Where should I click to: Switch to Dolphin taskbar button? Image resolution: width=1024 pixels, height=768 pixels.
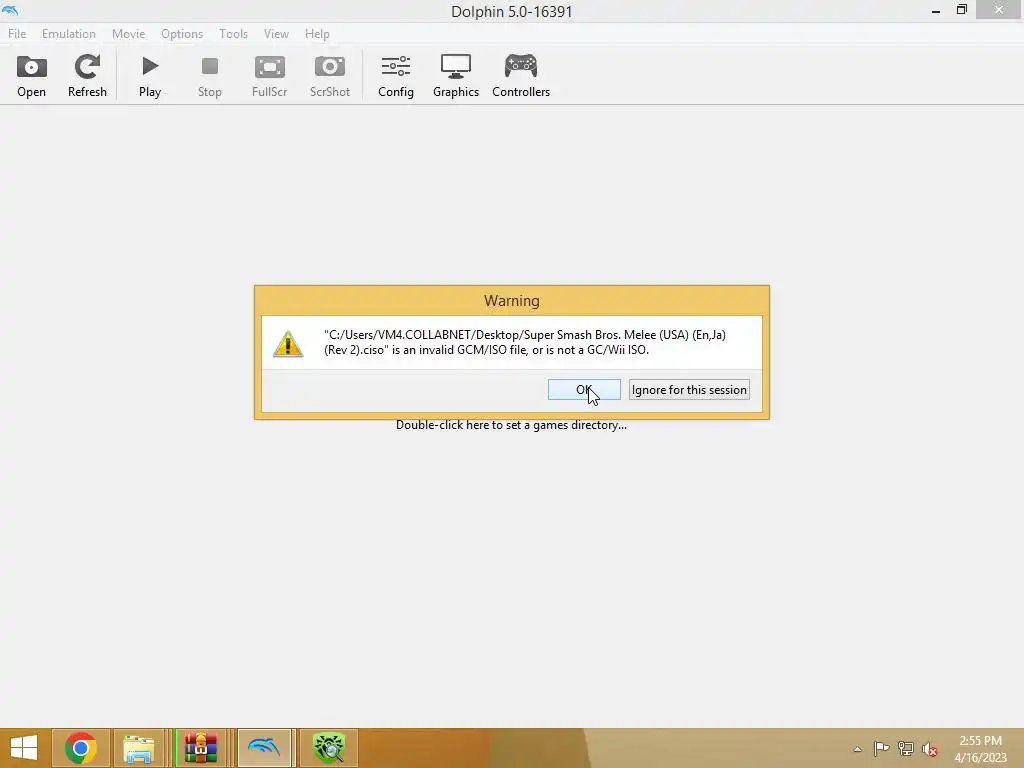(264, 748)
